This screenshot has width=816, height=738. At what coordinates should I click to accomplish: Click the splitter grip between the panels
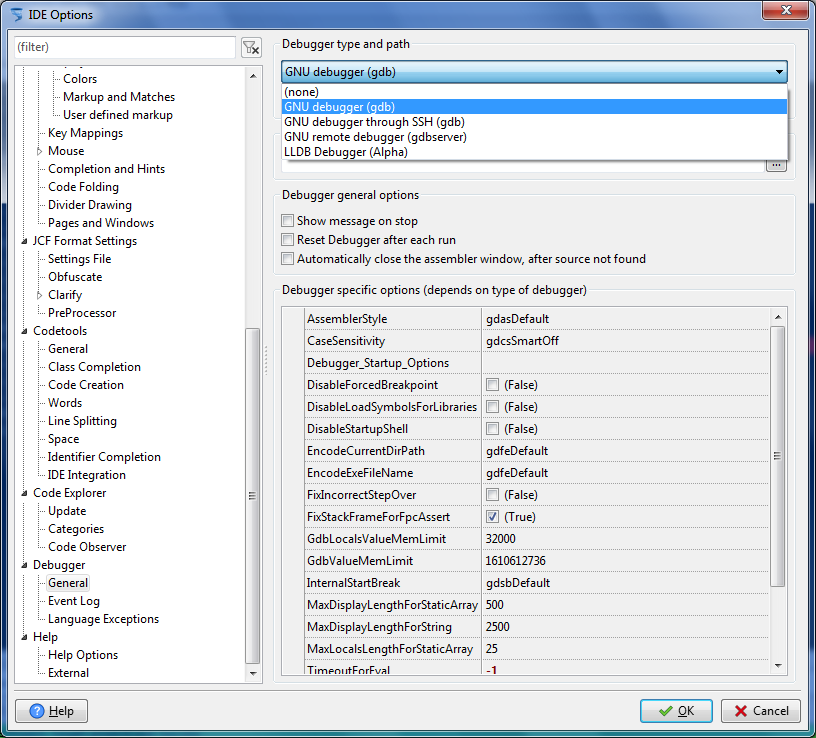[266, 360]
